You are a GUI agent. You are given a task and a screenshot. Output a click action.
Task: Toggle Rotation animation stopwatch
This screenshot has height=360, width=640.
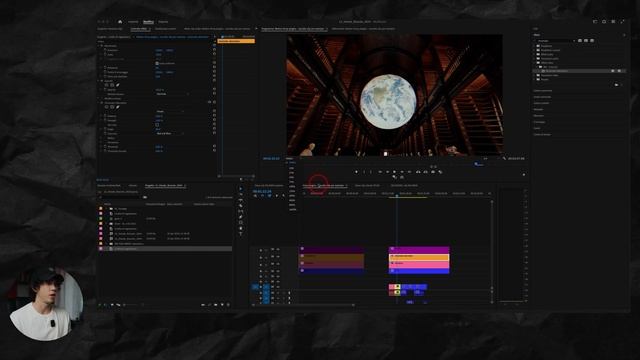tap(105, 68)
